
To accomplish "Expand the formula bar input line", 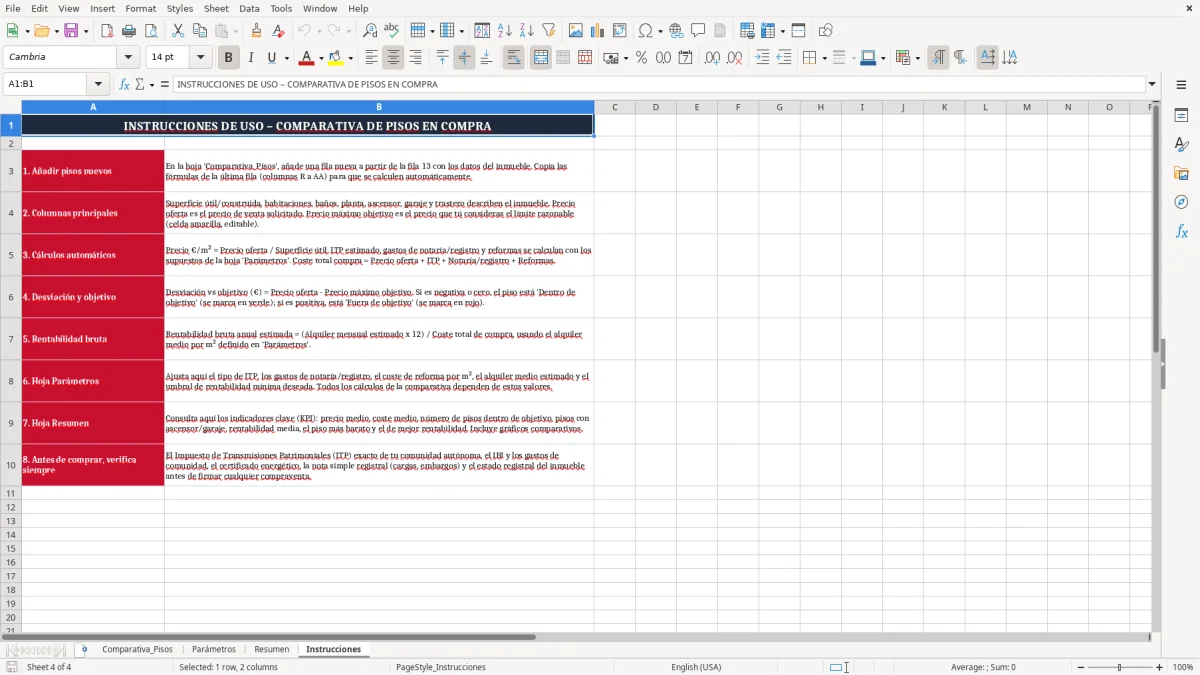I will click(1152, 84).
